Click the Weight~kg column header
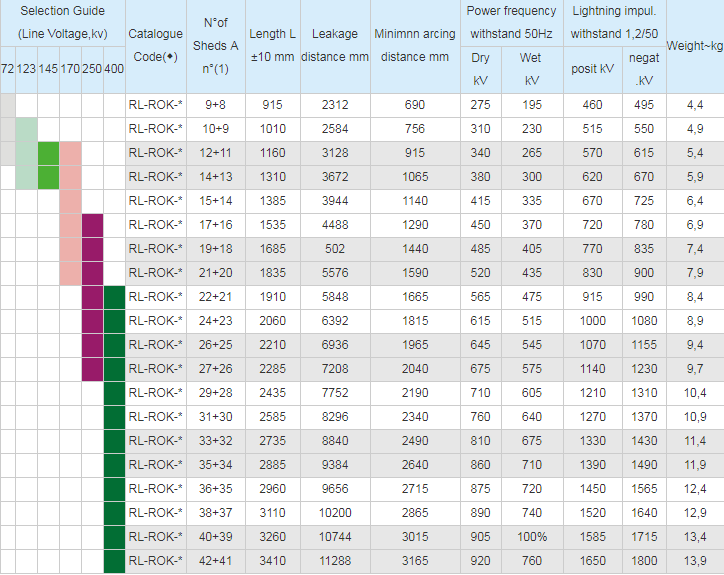The height and width of the screenshot is (575, 724). tap(694, 46)
